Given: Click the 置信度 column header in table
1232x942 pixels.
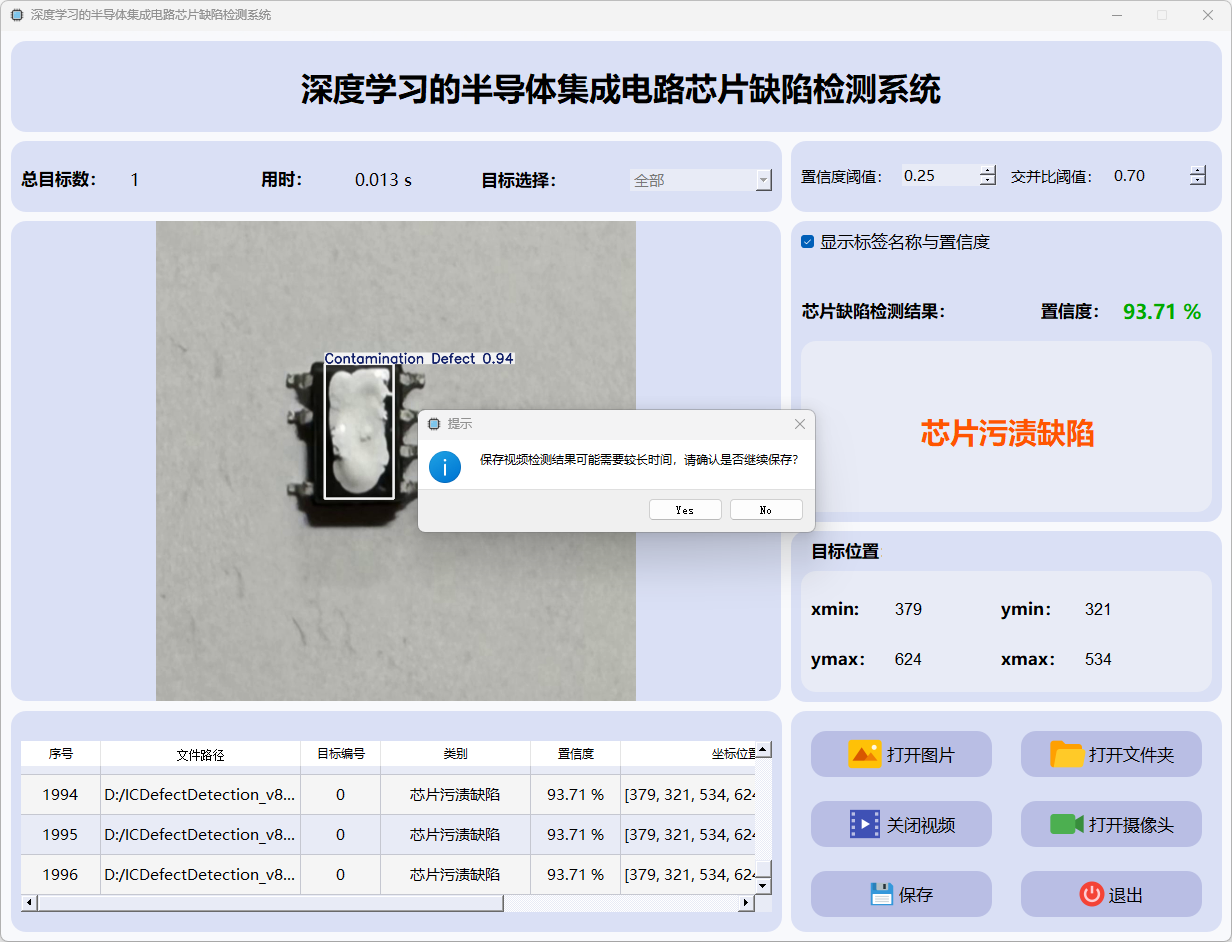Looking at the screenshot, I should click(x=575, y=754).
